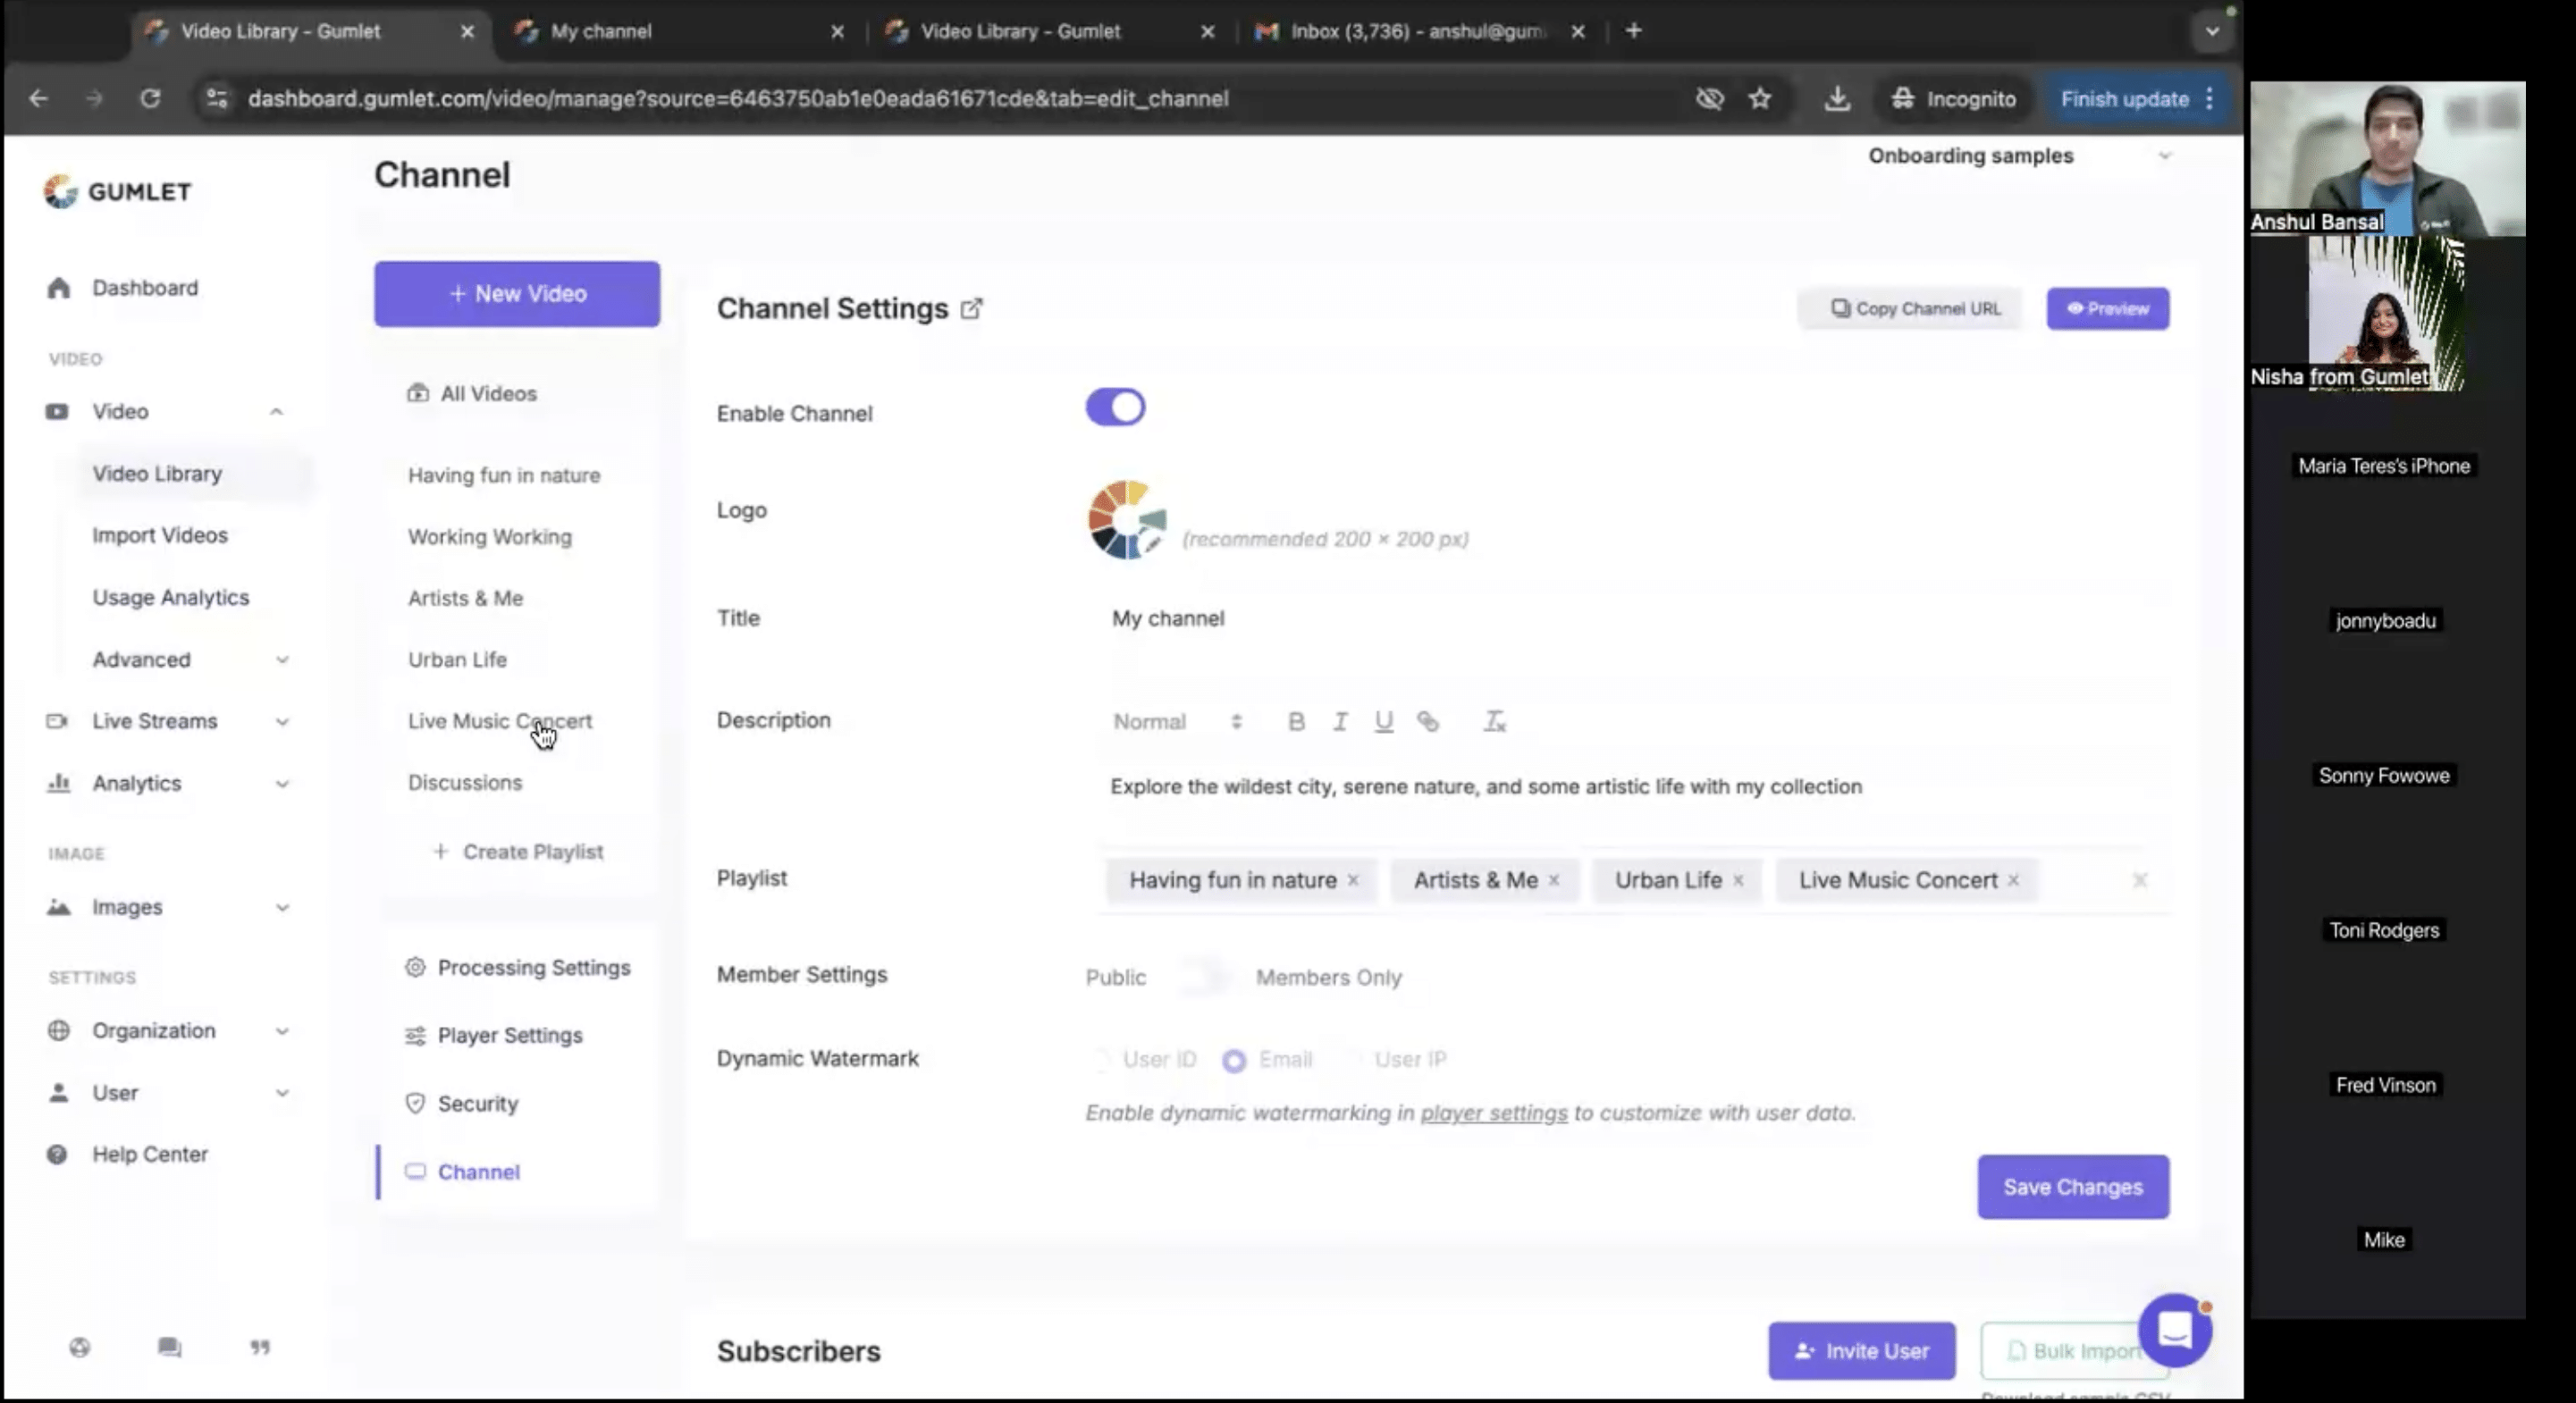Select the All Videos list item

pos(472,394)
